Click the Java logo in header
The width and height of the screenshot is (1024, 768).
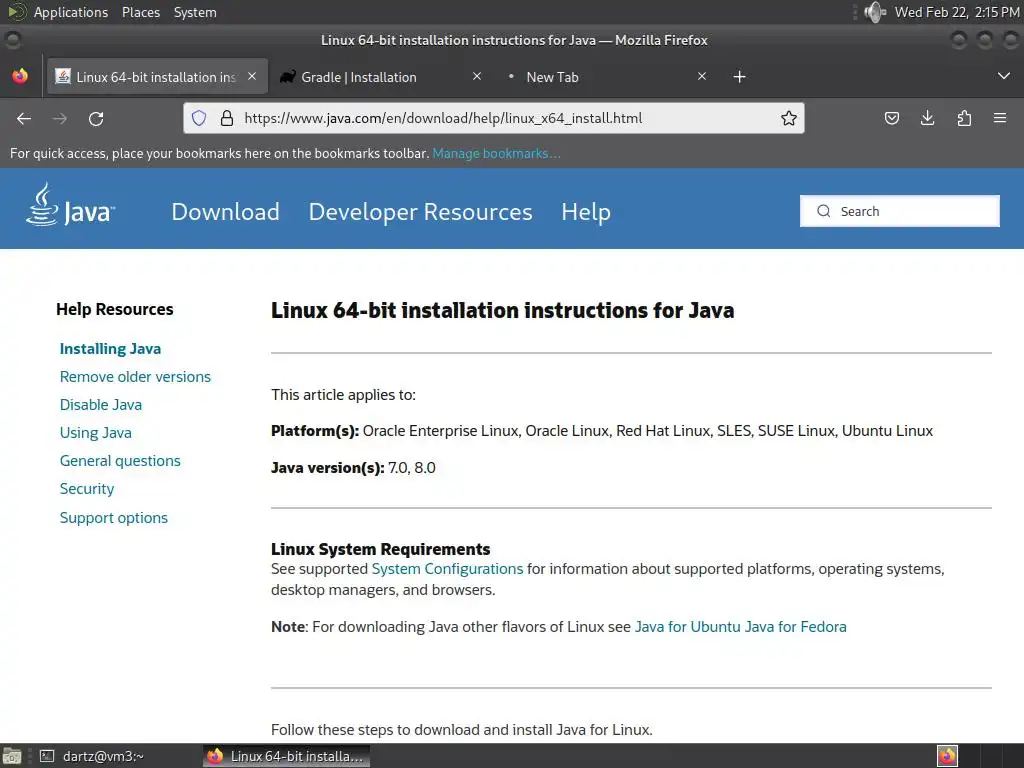pyautogui.click(x=71, y=206)
